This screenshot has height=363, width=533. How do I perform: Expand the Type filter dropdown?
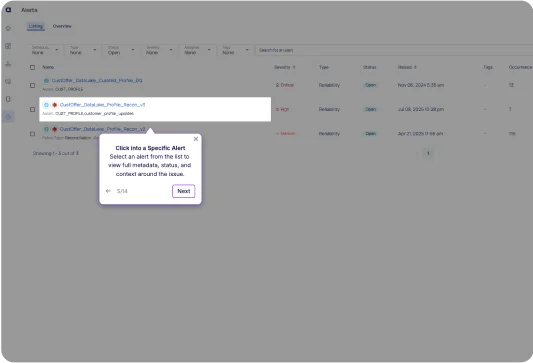tap(83, 50)
